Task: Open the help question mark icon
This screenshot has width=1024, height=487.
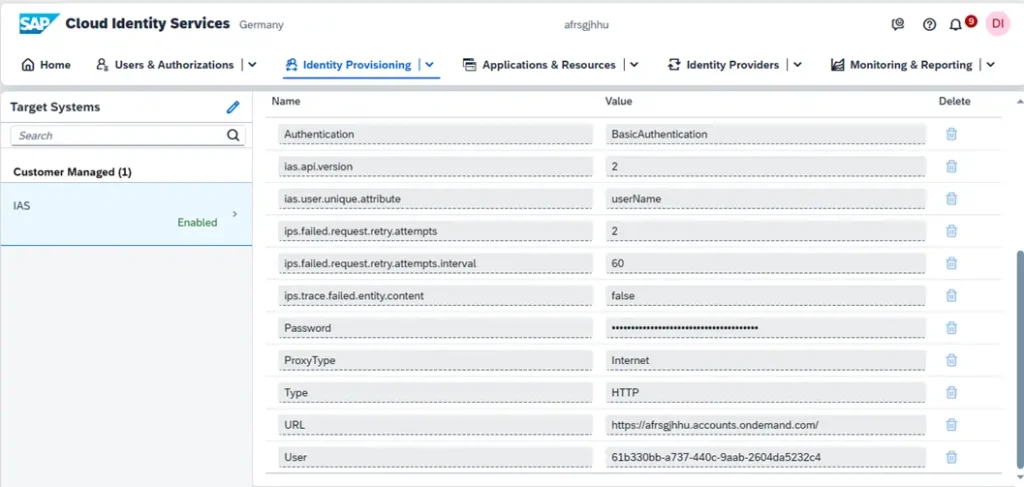Action: (x=929, y=24)
